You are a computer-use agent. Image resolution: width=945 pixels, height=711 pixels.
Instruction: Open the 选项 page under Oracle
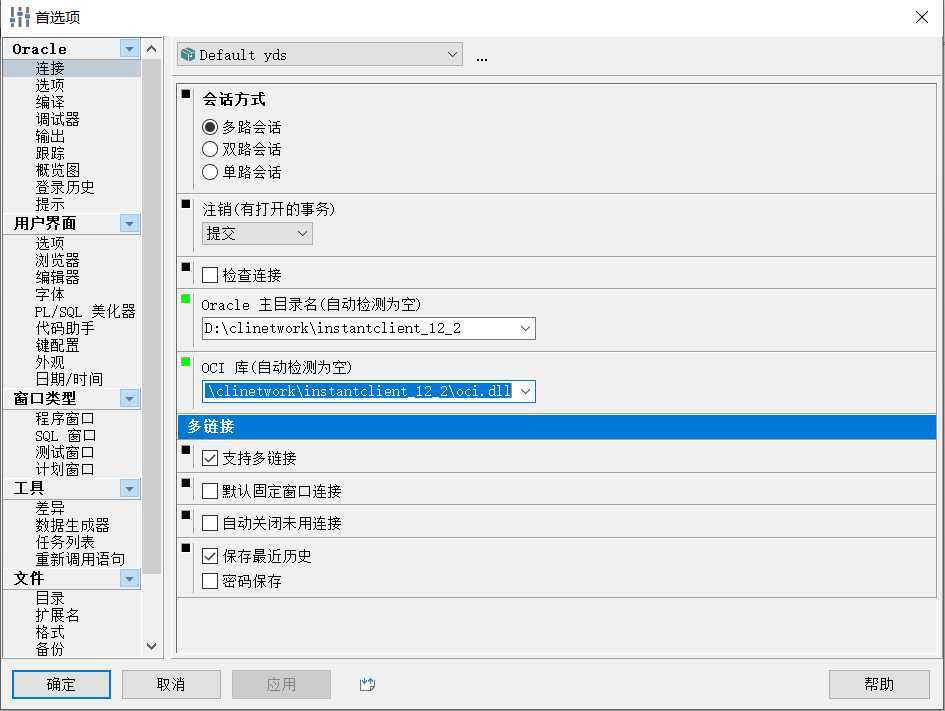point(50,85)
